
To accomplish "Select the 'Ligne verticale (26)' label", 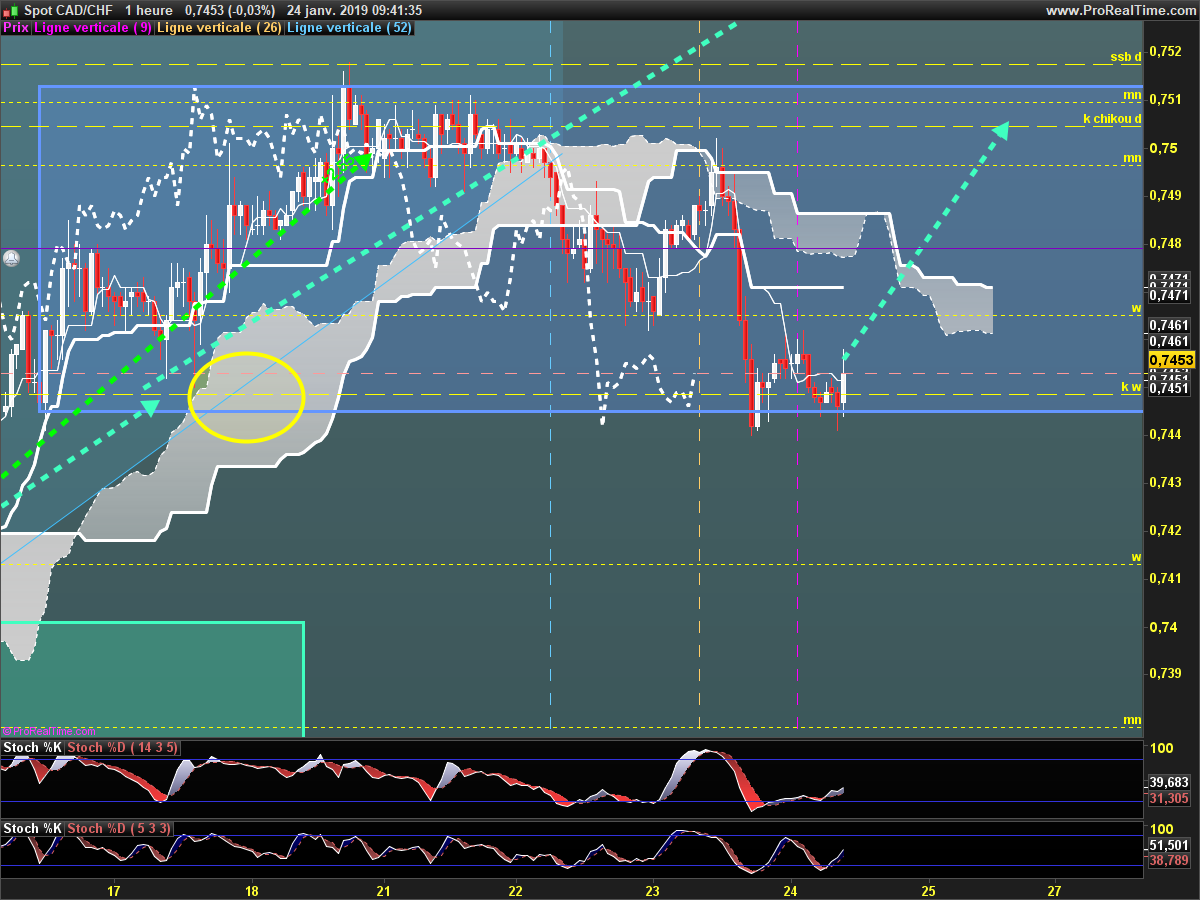I will click(x=220, y=28).
